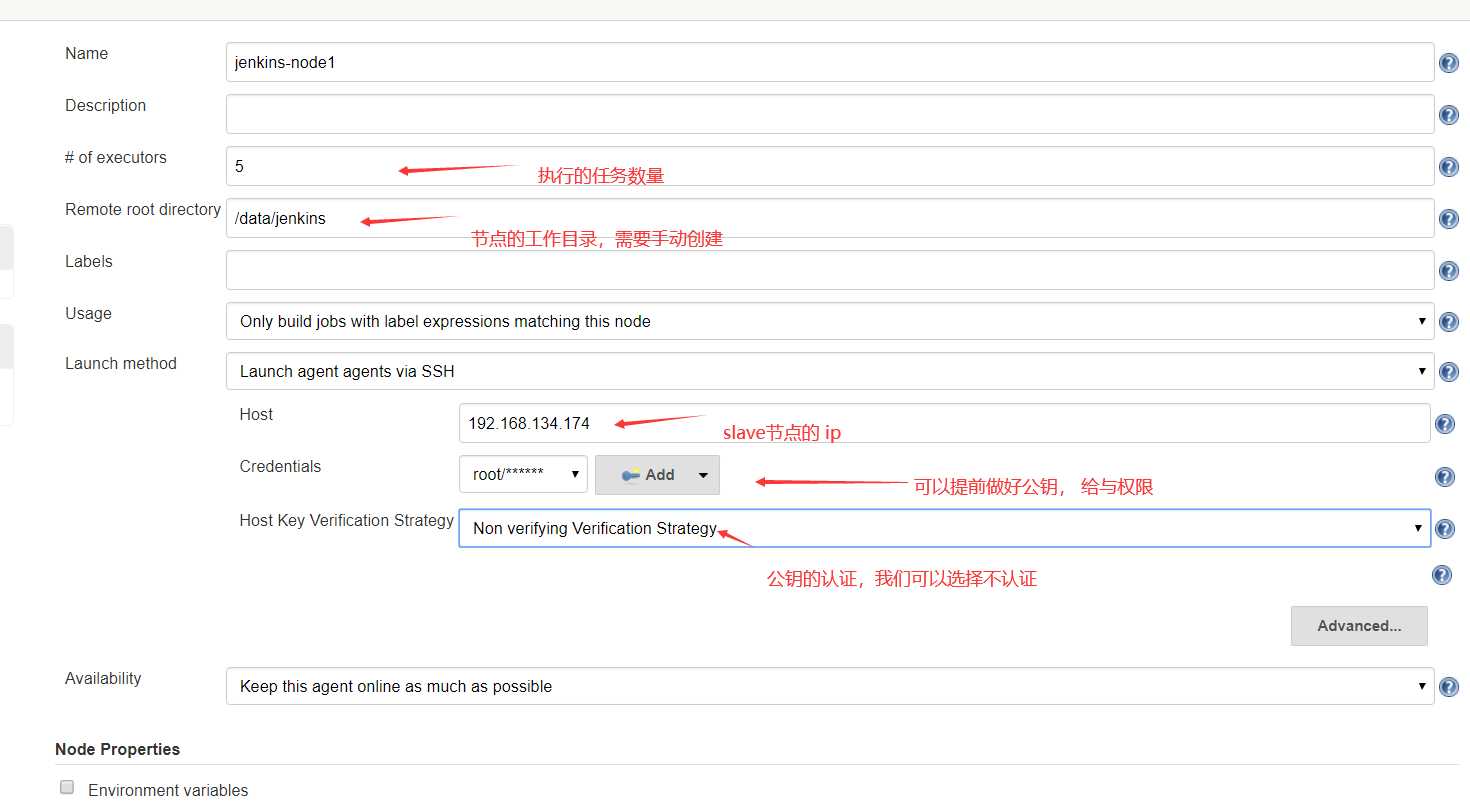Image resolution: width=1470 pixels, height=807 pixels.
Task: Click the Advanced... button
Action: click(x=1359, y=626)
